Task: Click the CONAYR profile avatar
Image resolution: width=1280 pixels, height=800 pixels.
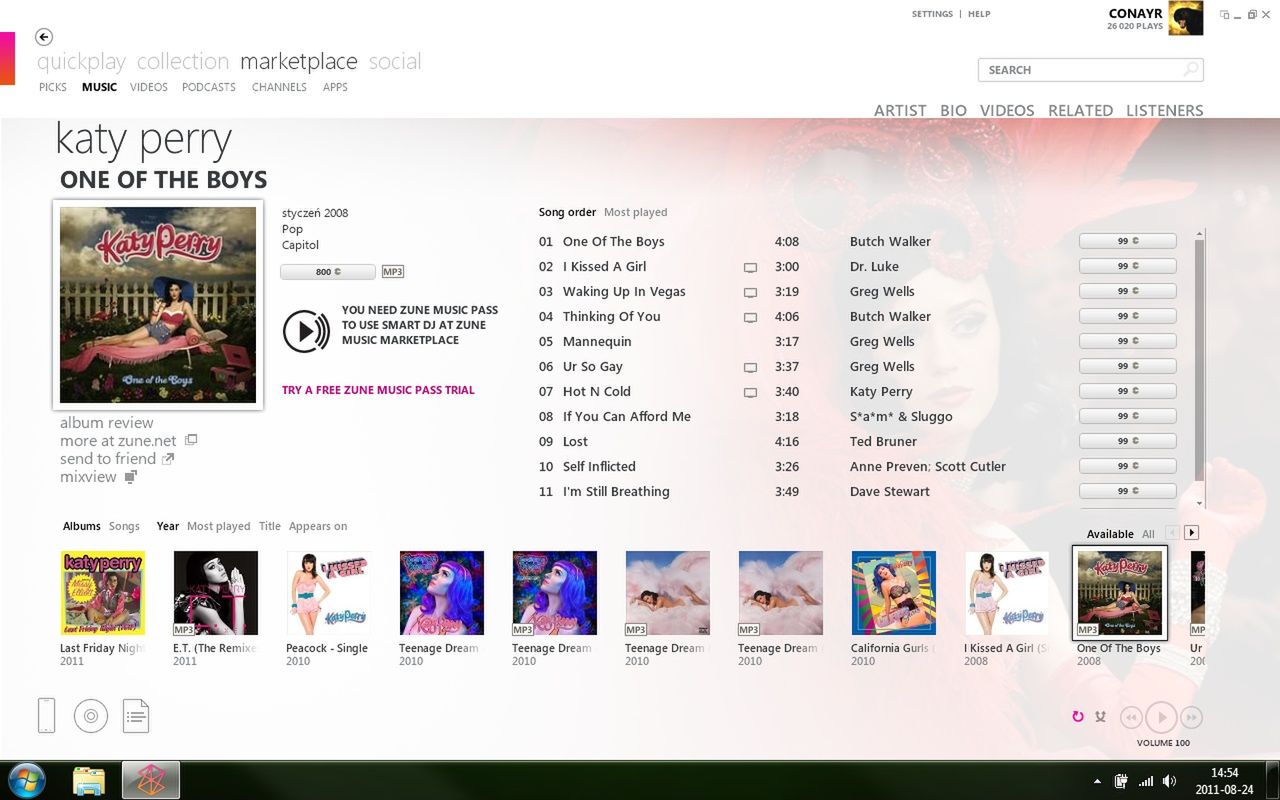Action: (x=1186, y=19)
